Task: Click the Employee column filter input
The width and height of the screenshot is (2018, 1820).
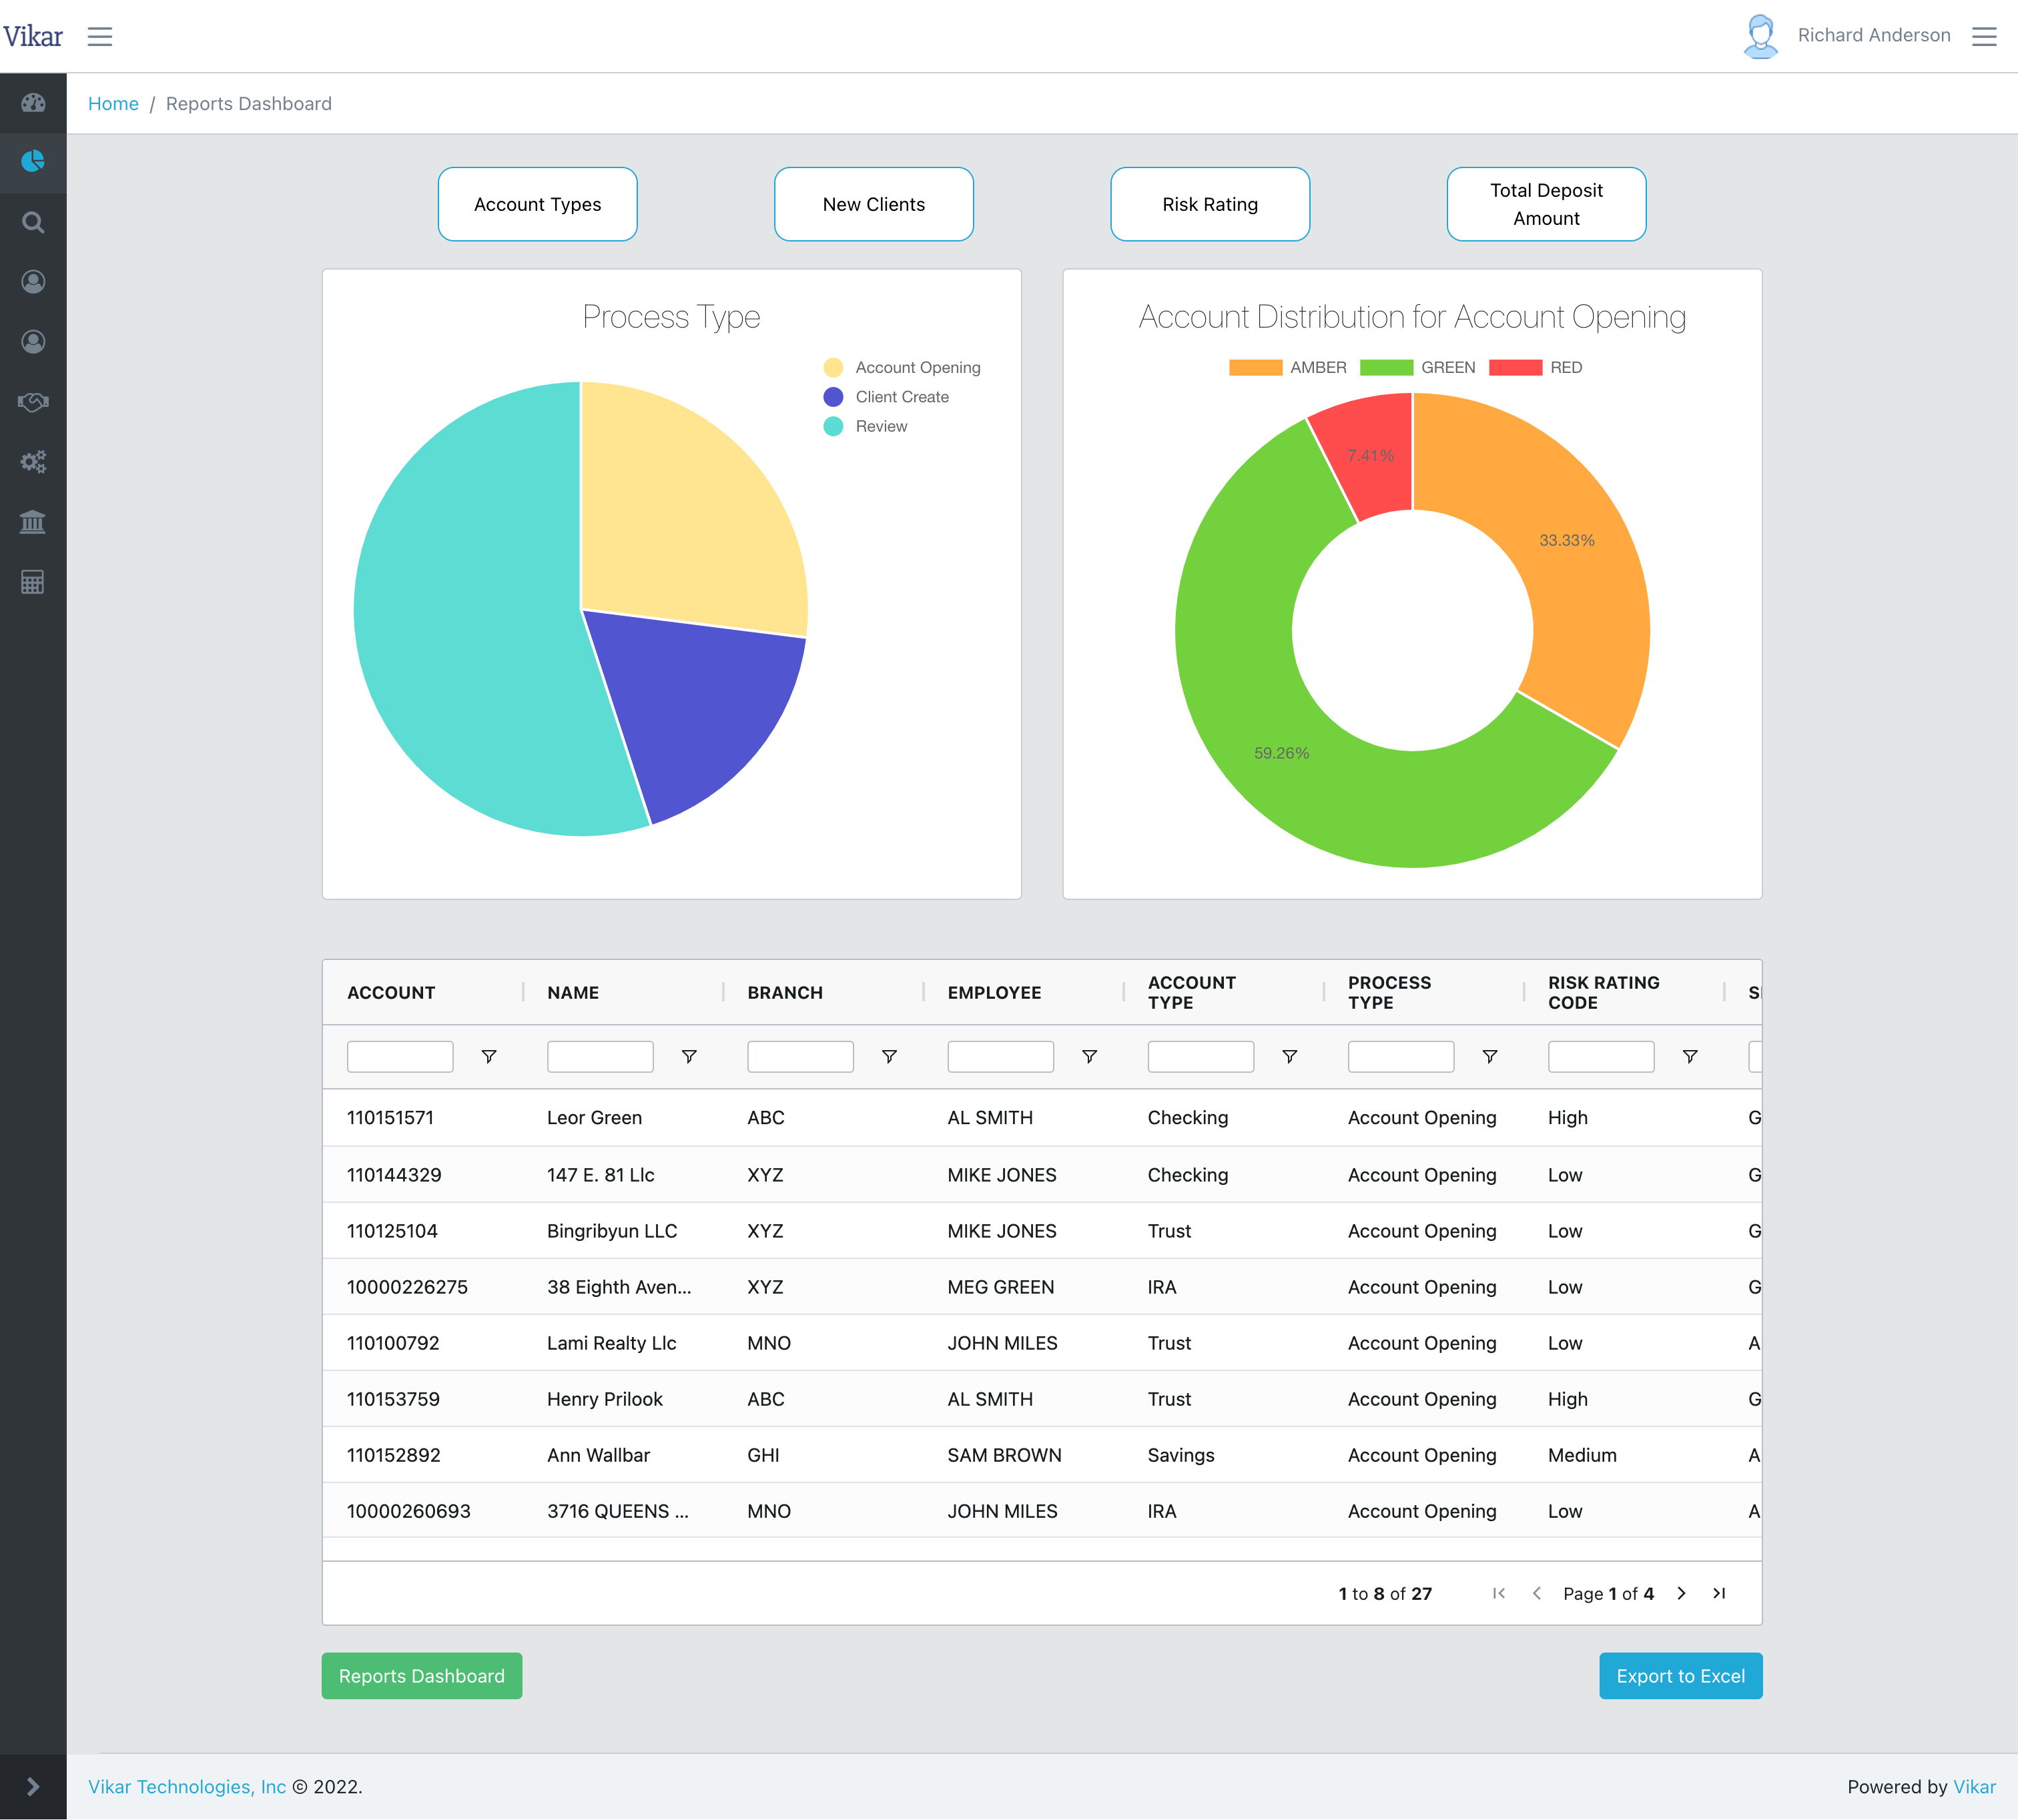Action: [x=1000, y=1057]
